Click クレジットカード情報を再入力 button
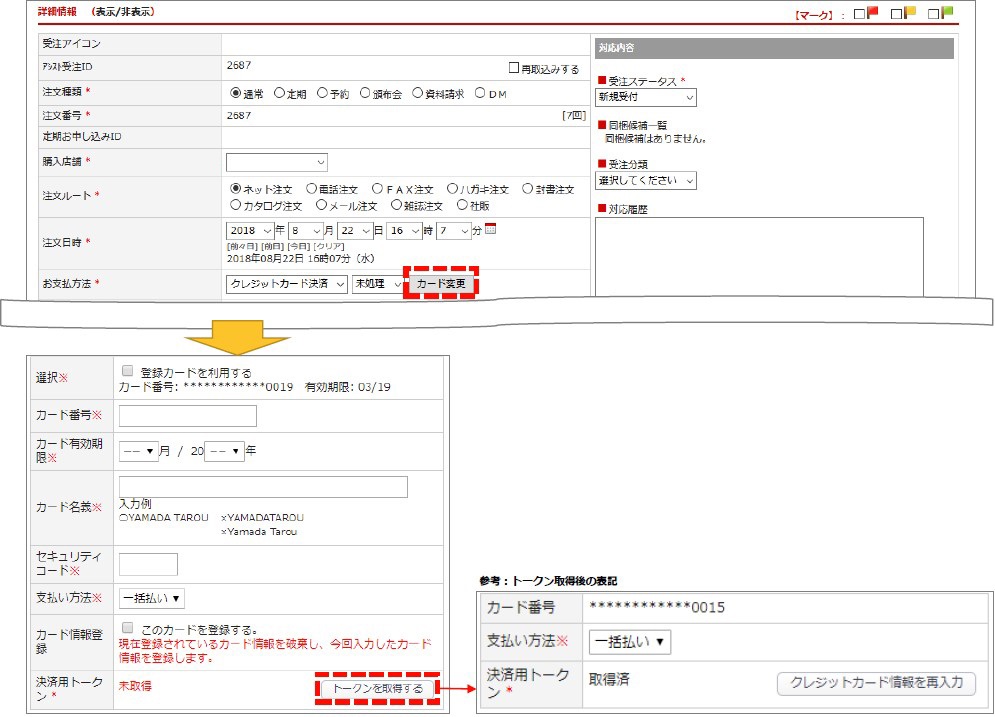This screenshot has height=717, width=995. pos(876,683)
